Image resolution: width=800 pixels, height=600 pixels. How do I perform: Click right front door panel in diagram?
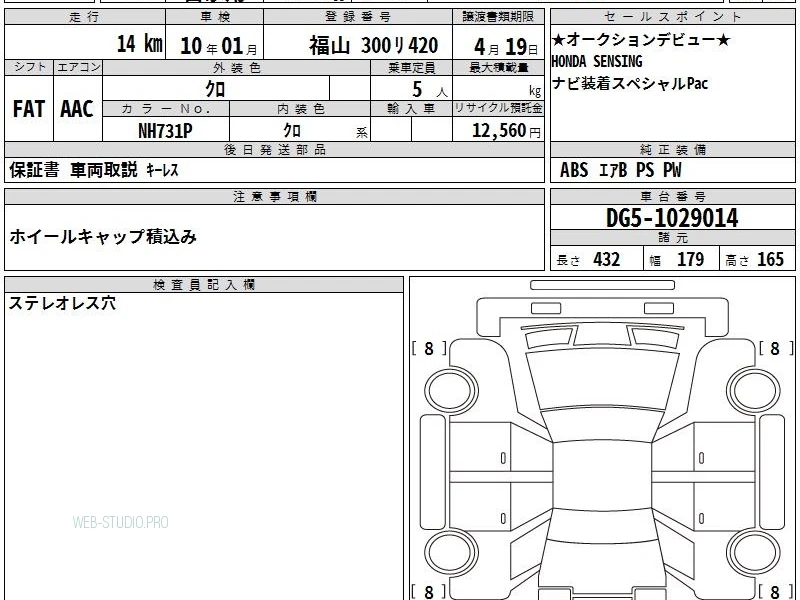point(724,446)
